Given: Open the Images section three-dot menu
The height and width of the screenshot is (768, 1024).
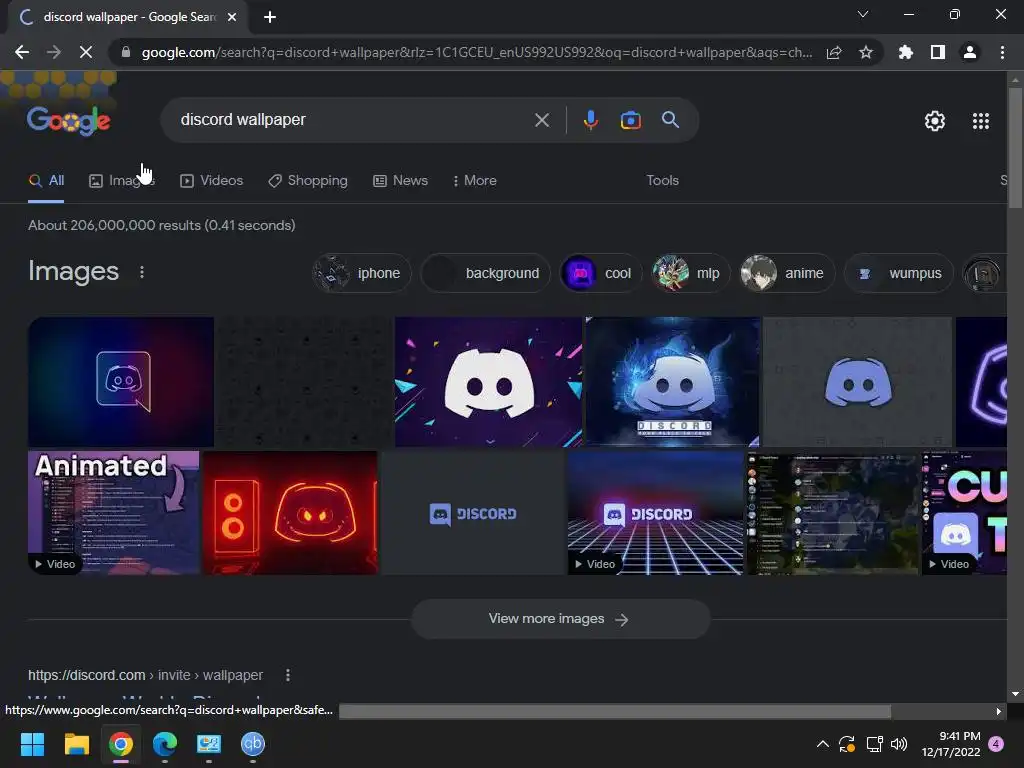Looking at the screenshot, I should [x=142, y=272].
